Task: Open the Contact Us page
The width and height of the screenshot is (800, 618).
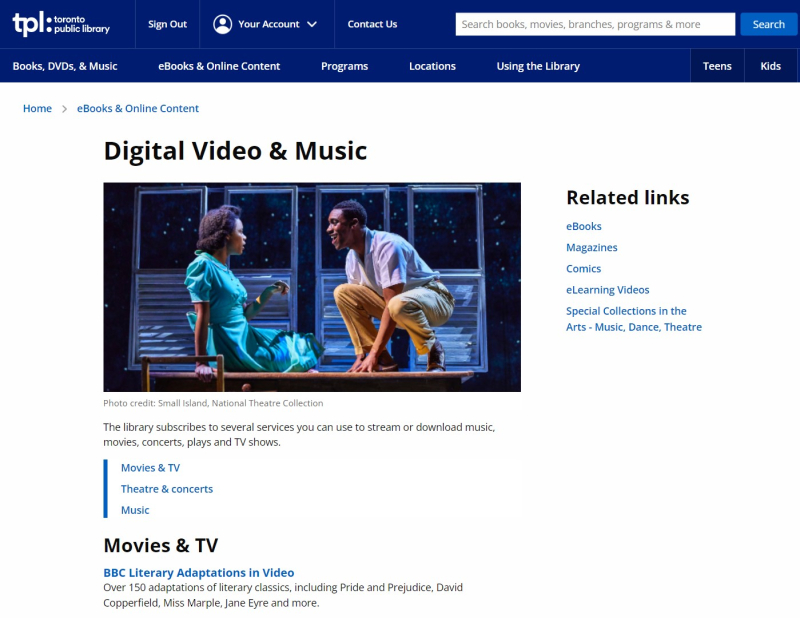Action: [x=372, y=24]
